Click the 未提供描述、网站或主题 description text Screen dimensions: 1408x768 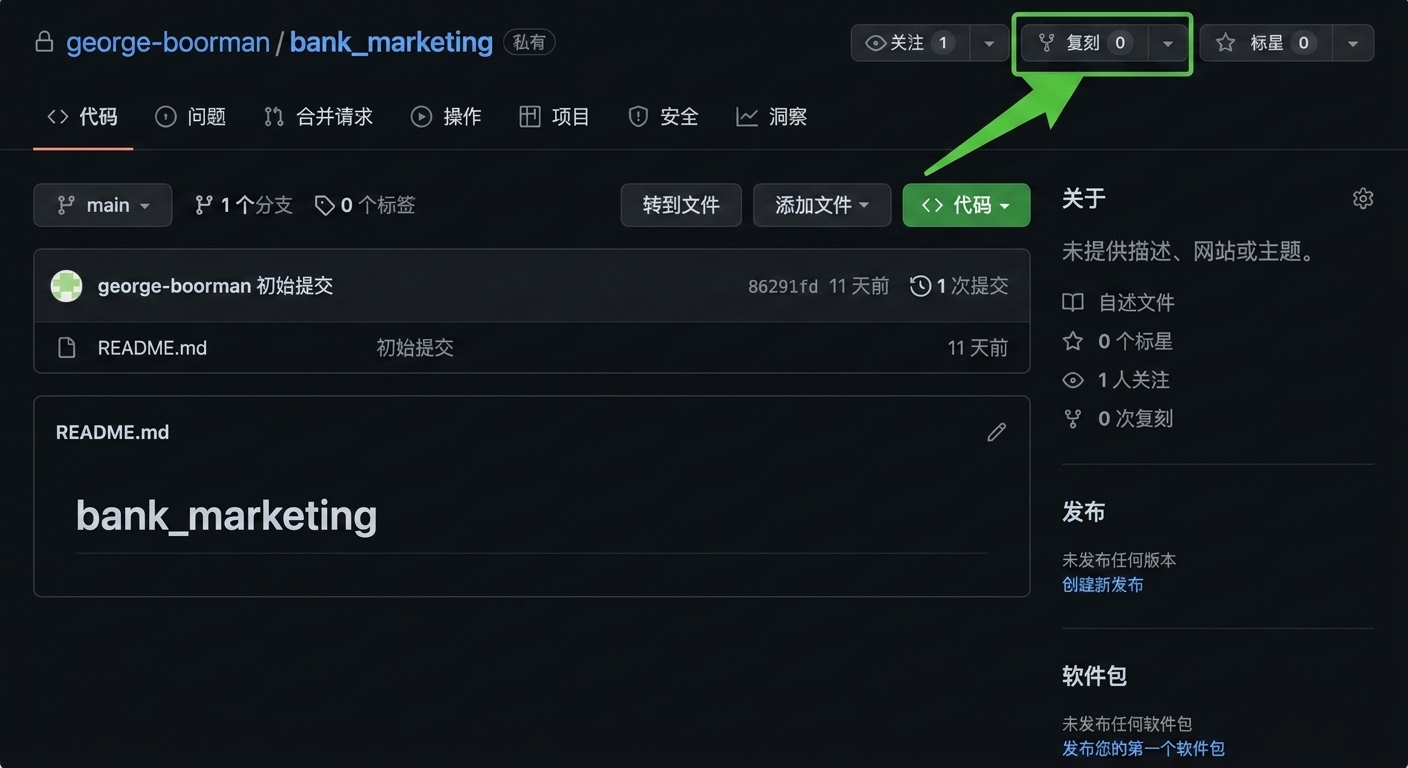(1188, 251)
